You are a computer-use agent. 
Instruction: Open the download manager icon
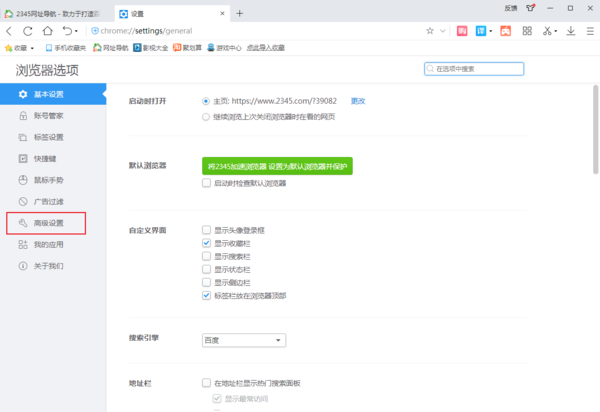point(571,31)
